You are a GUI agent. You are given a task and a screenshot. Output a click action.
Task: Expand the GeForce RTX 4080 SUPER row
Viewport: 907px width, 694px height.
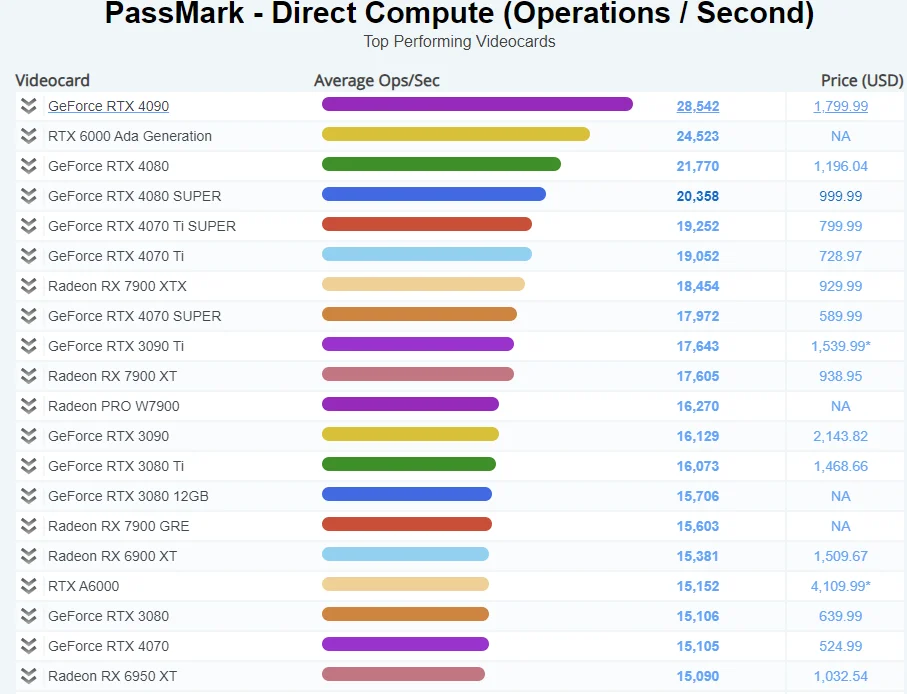[x=28, y=196]
